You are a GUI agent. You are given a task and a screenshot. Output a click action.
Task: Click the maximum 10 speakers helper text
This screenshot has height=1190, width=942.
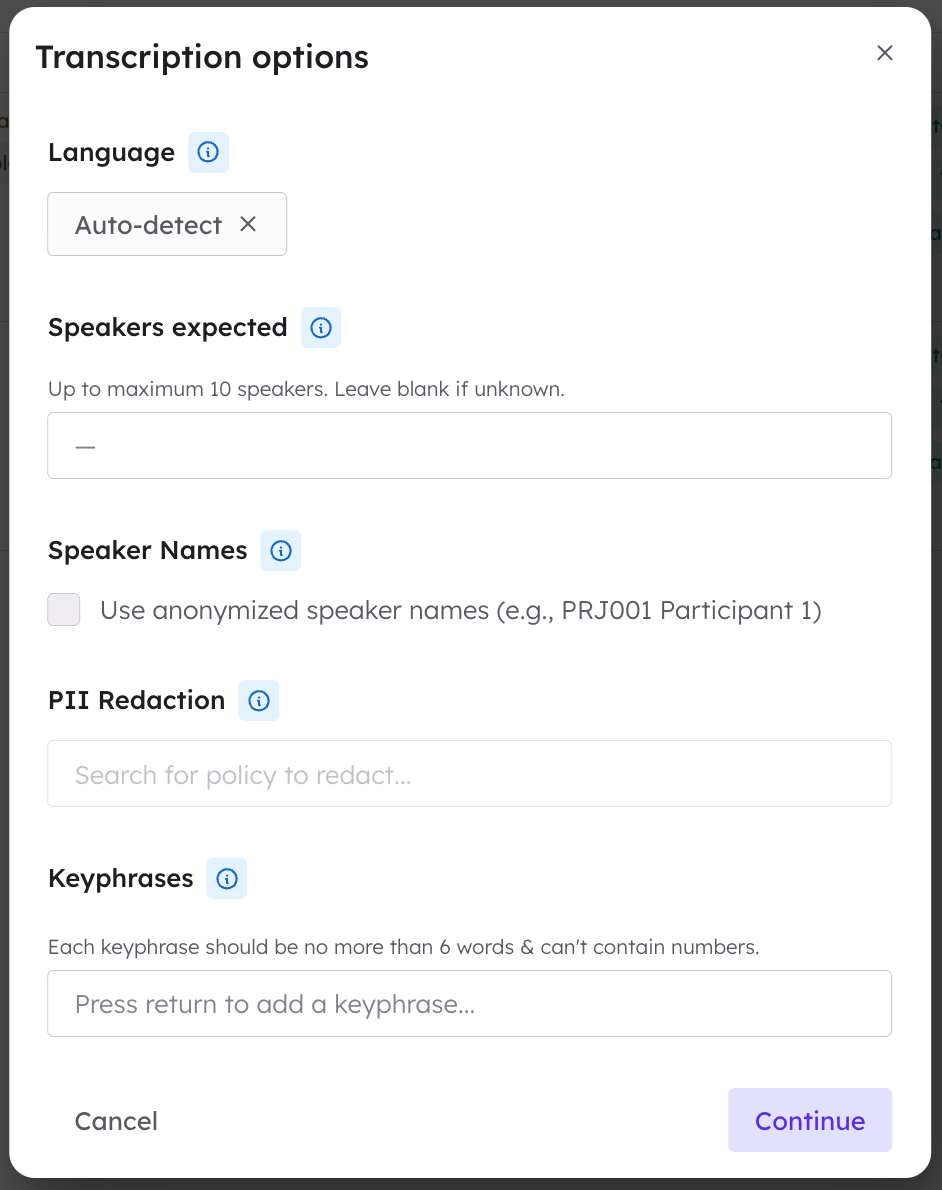(305, 389)
